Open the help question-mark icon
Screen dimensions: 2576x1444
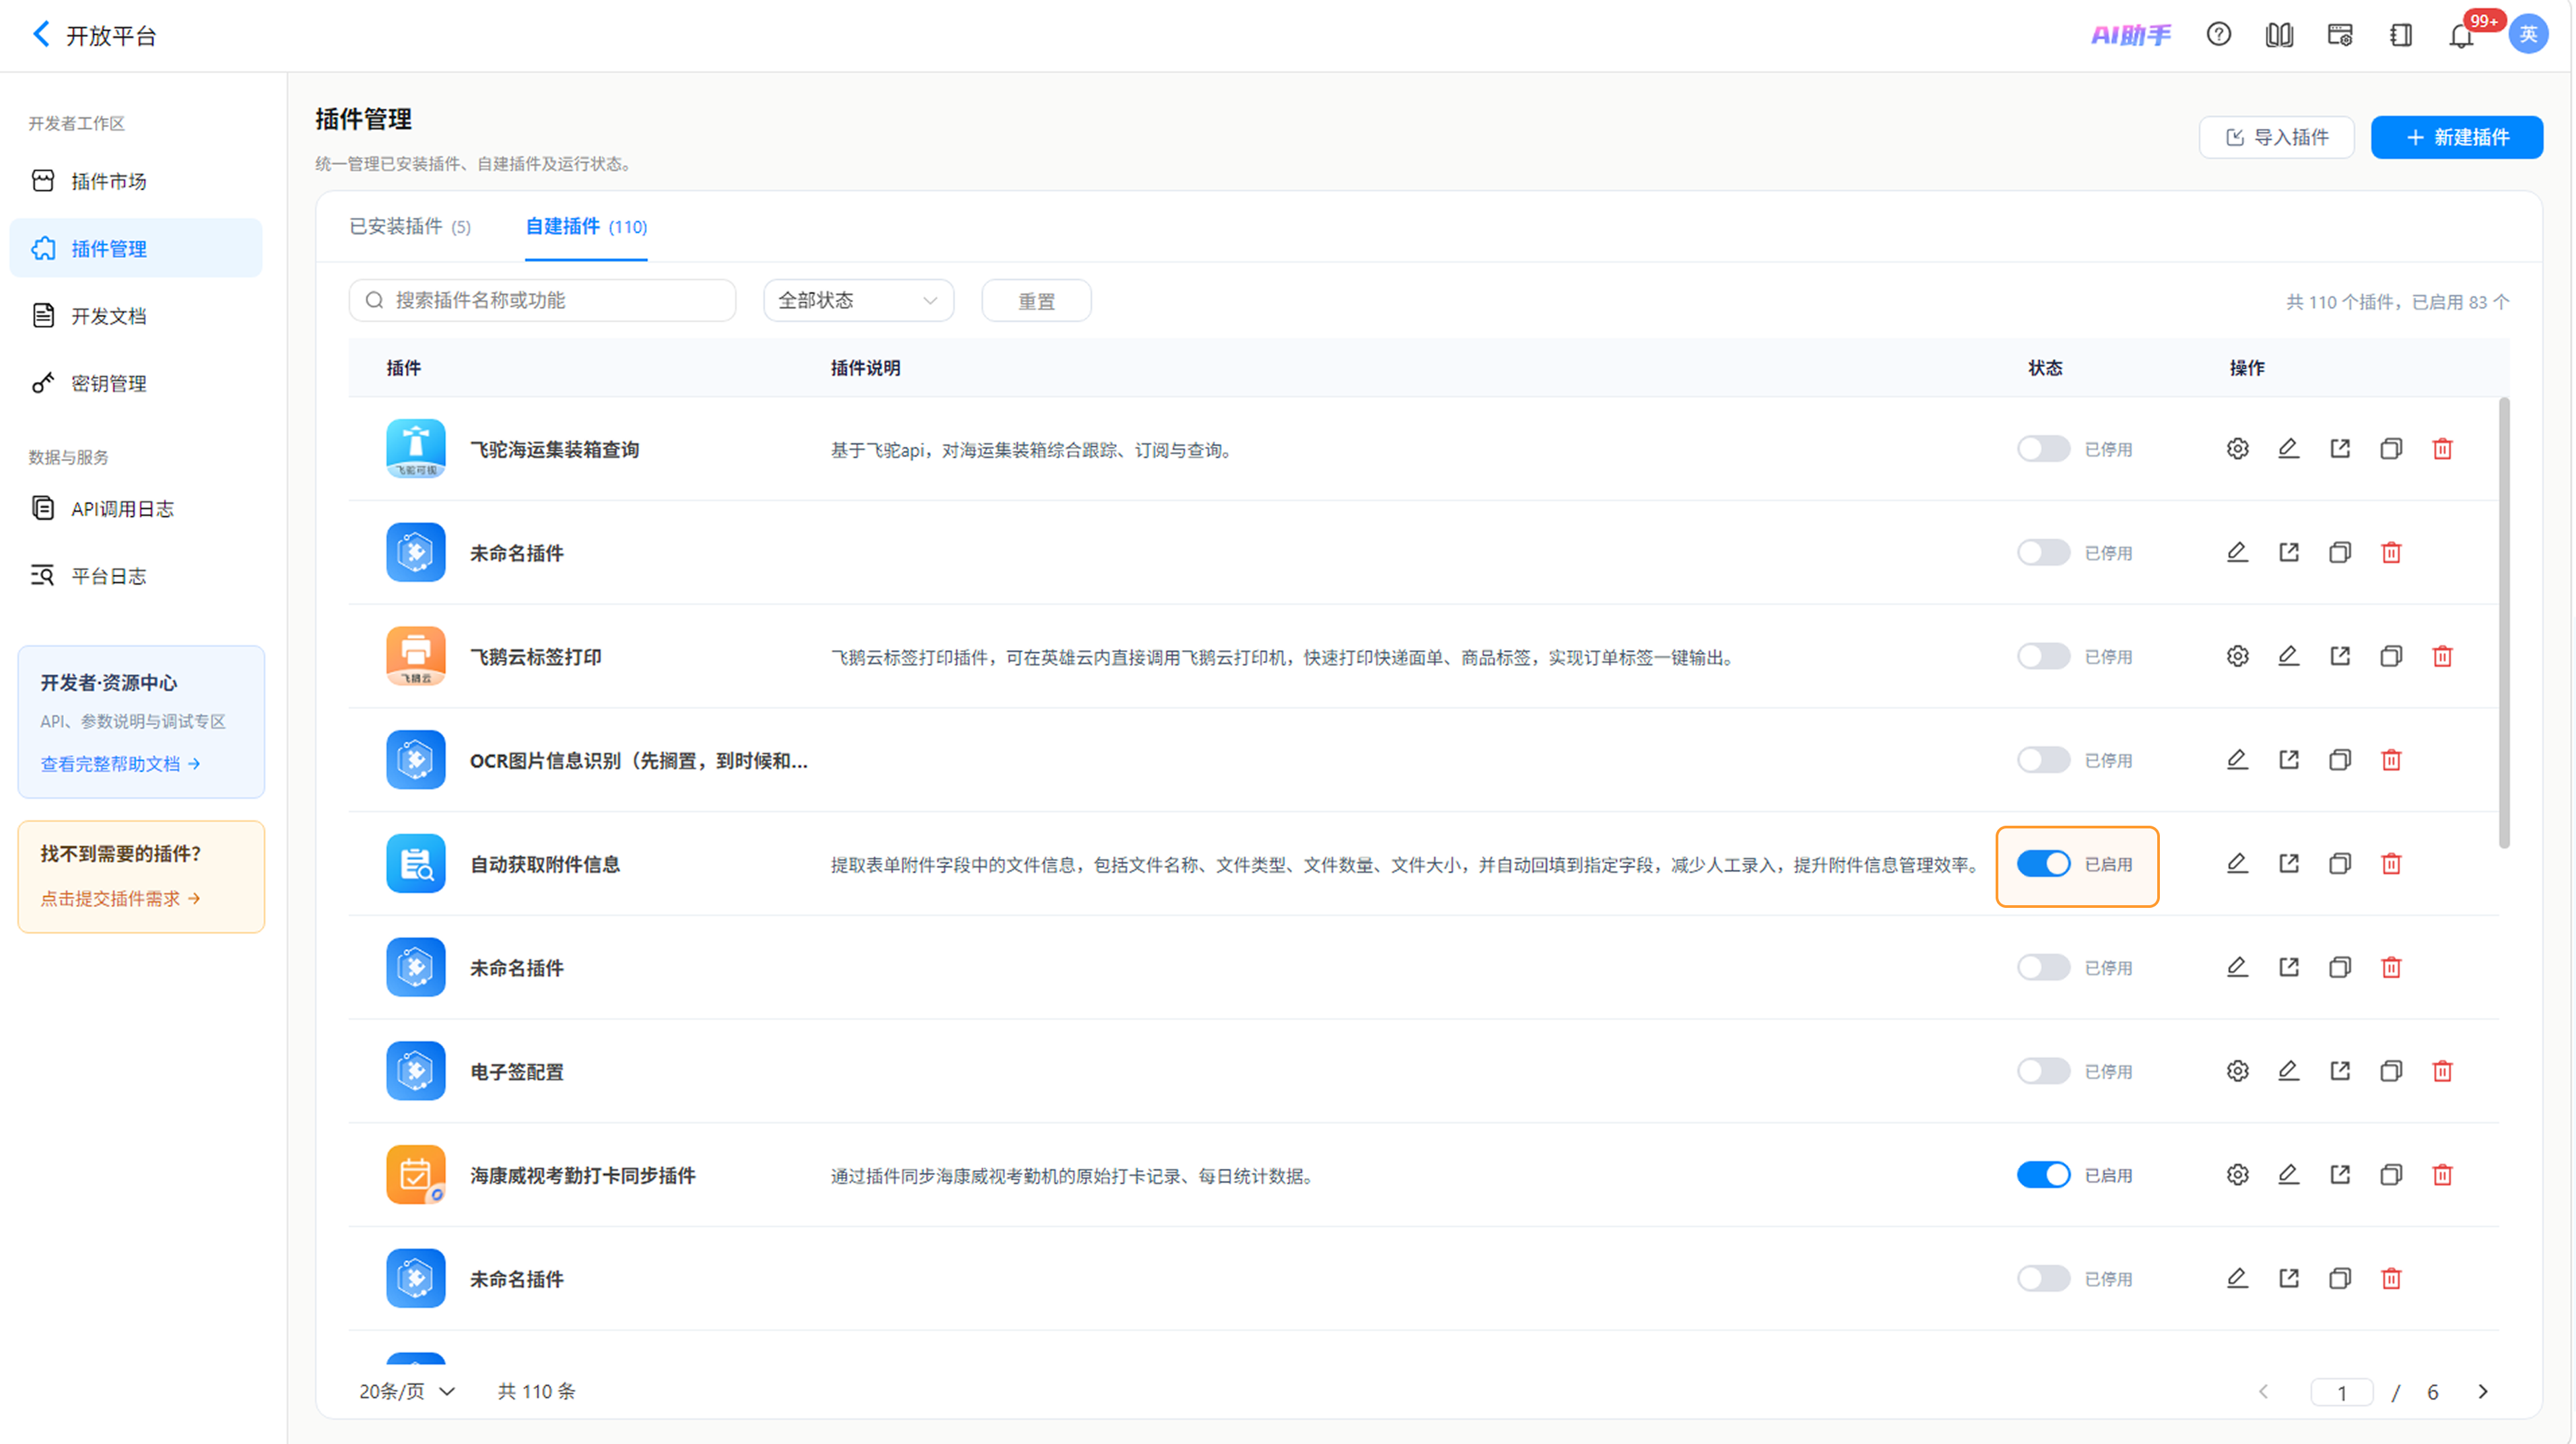pos(2218,35)
